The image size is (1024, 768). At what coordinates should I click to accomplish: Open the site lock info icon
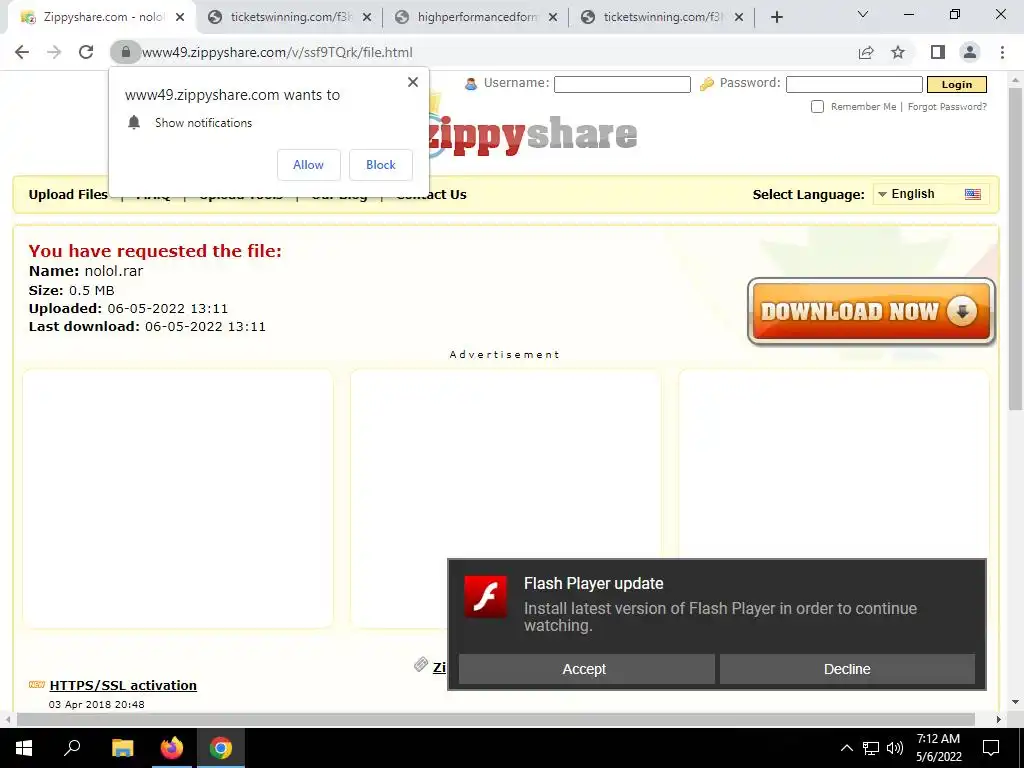pyautogui.click(x=125, y=52)
